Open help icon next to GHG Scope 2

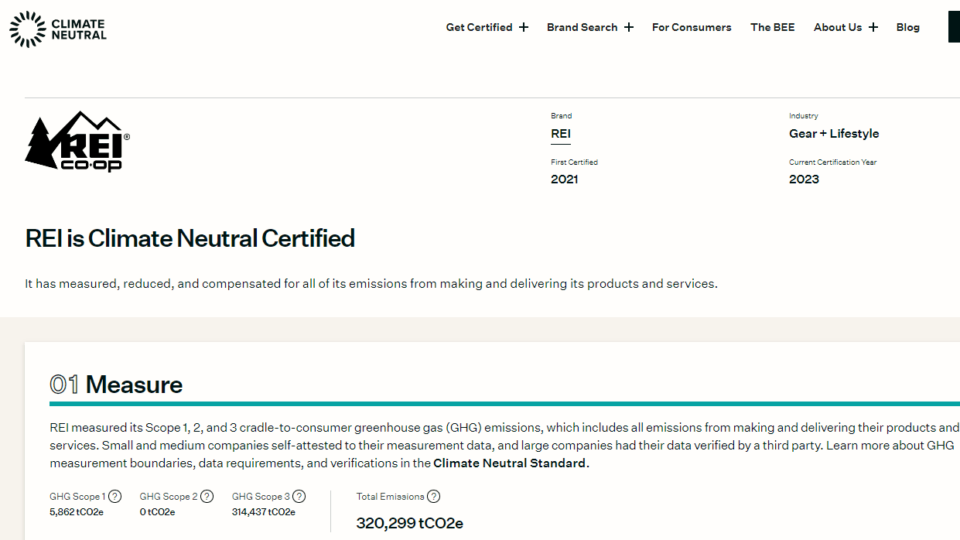click(x=207, y=497)
